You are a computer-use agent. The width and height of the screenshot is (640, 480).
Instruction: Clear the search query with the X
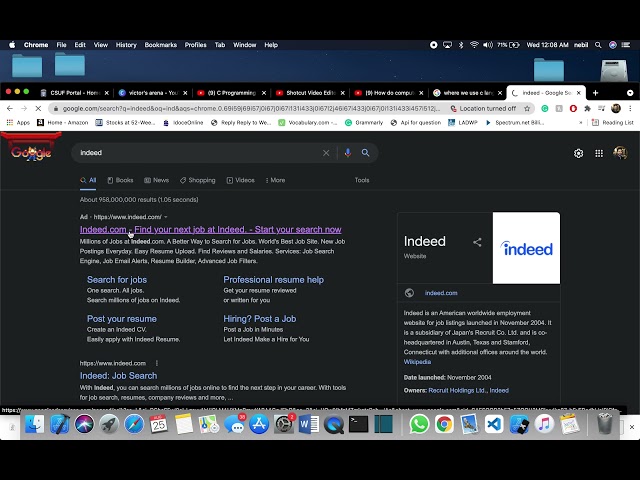coord(326,153)
